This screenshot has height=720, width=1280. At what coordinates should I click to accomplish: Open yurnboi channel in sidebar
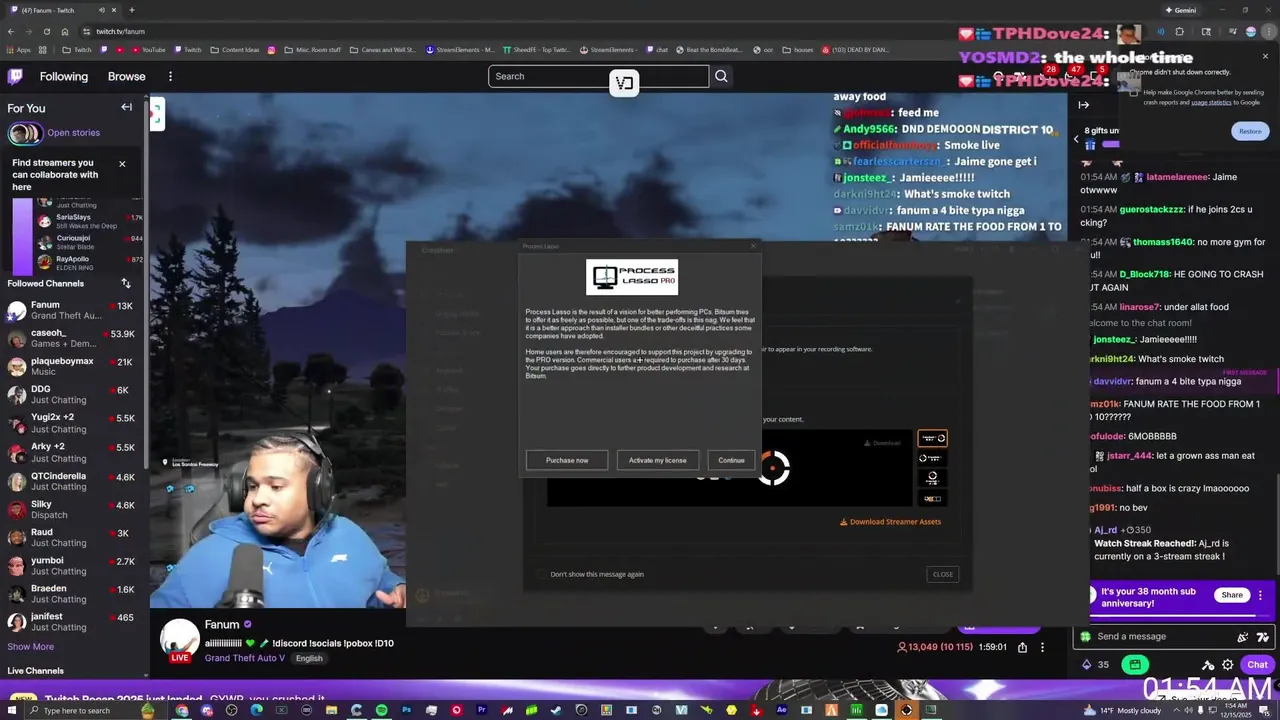click(74, 566)
